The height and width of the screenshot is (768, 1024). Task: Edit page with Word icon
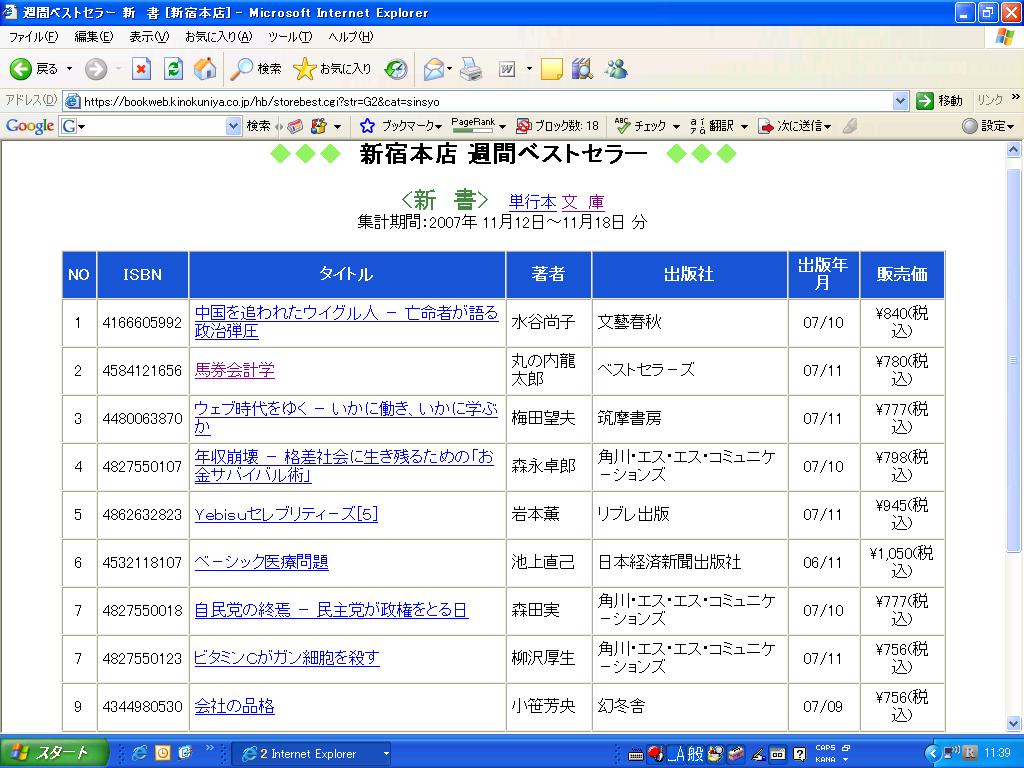tap(507, 69)
